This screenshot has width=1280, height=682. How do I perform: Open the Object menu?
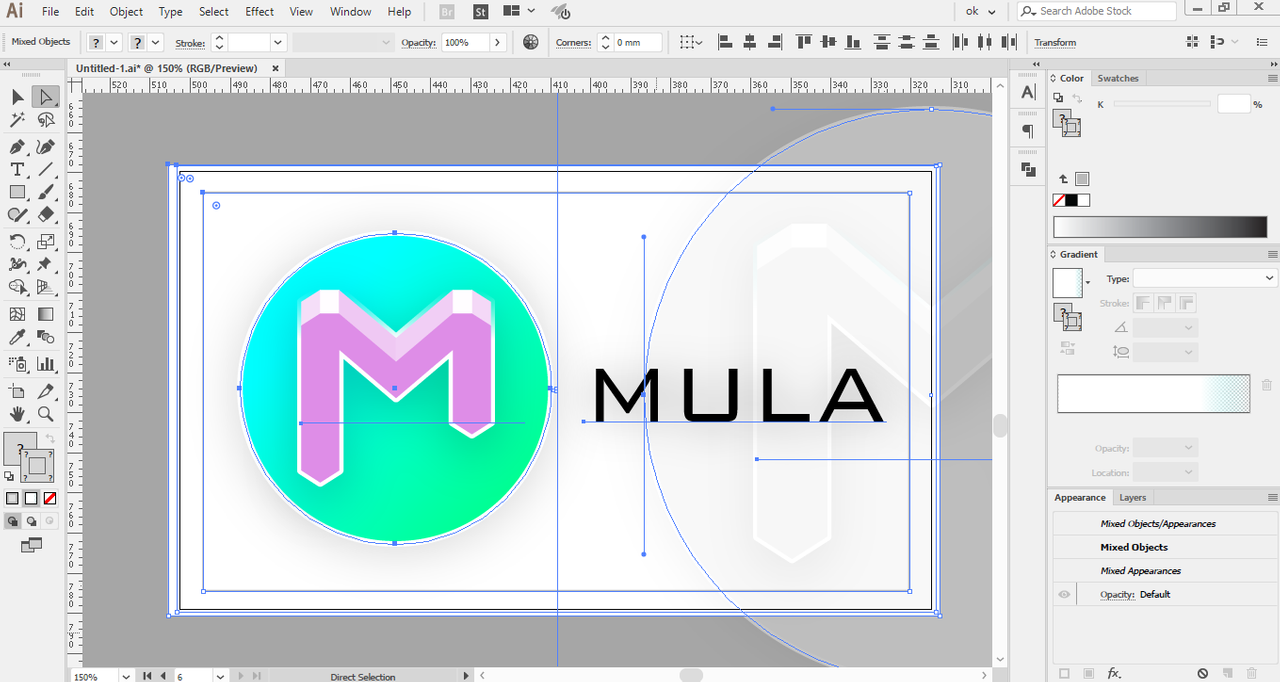pos(126,12)
